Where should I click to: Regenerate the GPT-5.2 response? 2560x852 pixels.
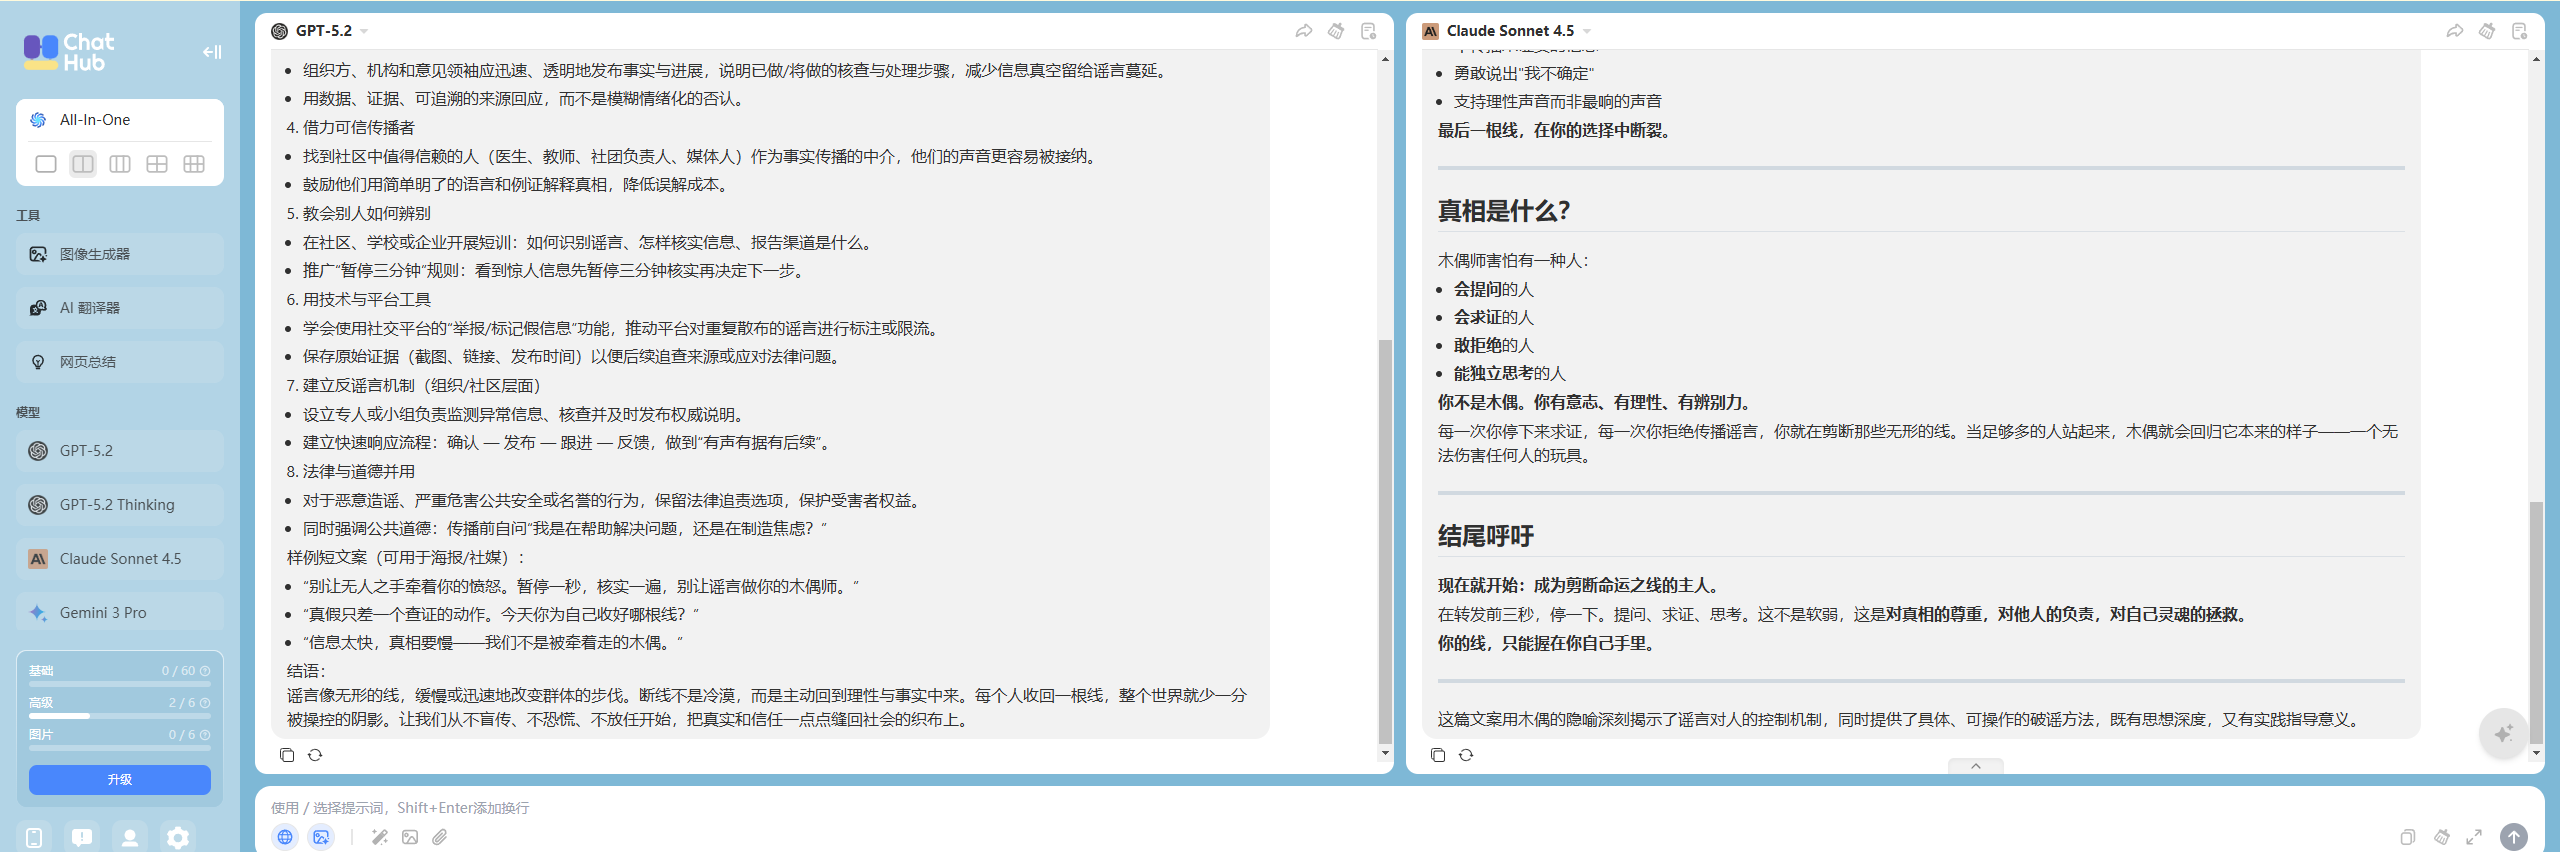pos(315,755)
